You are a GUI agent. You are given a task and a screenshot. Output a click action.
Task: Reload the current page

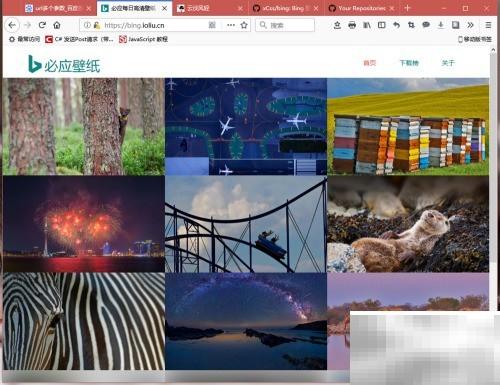42,25
